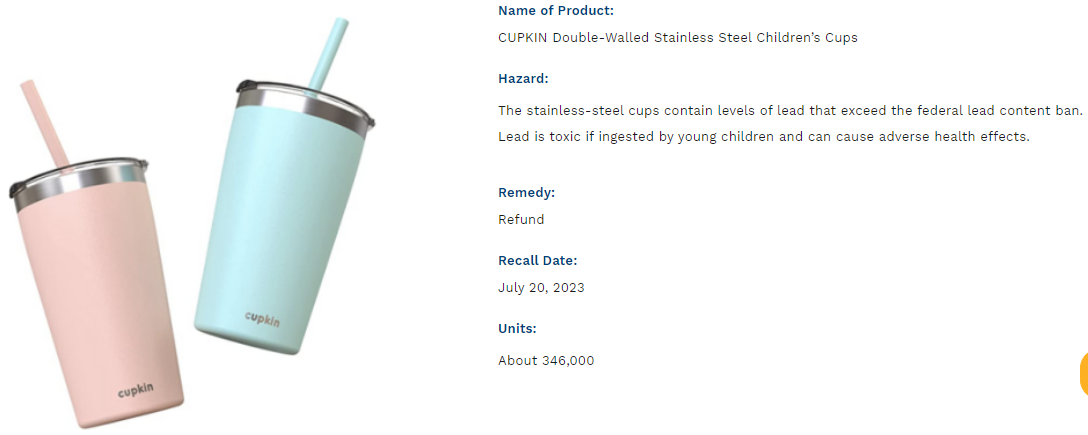Click the "Hazard:" heading
Viewport: 1088px width, 435px height.
tap(523, 79)
